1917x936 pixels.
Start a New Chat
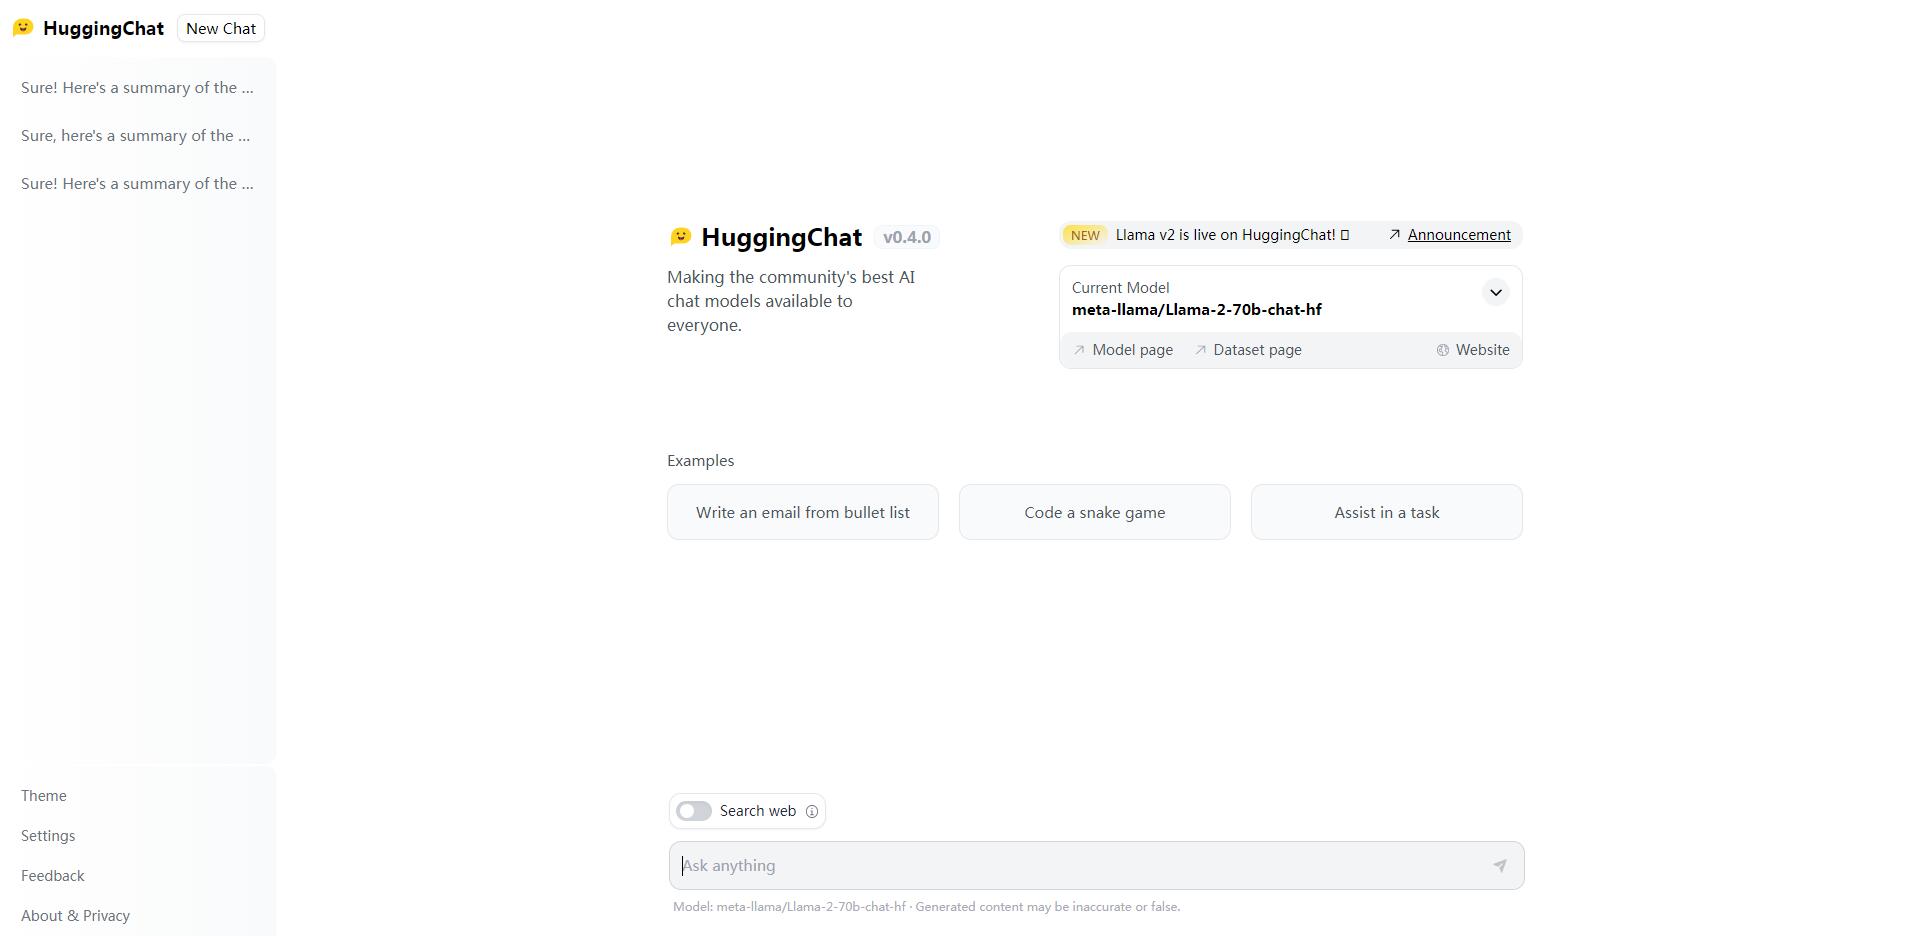221,28
